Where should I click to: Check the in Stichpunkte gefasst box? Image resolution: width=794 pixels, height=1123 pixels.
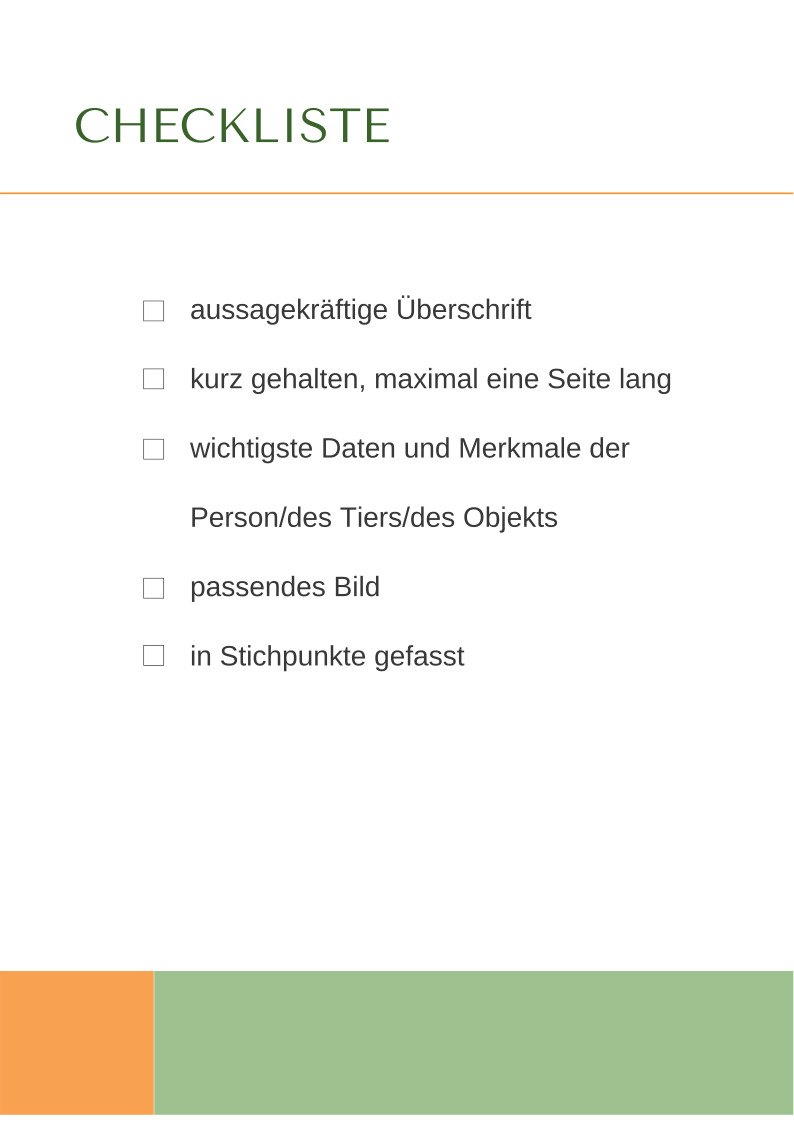[153, 655]
